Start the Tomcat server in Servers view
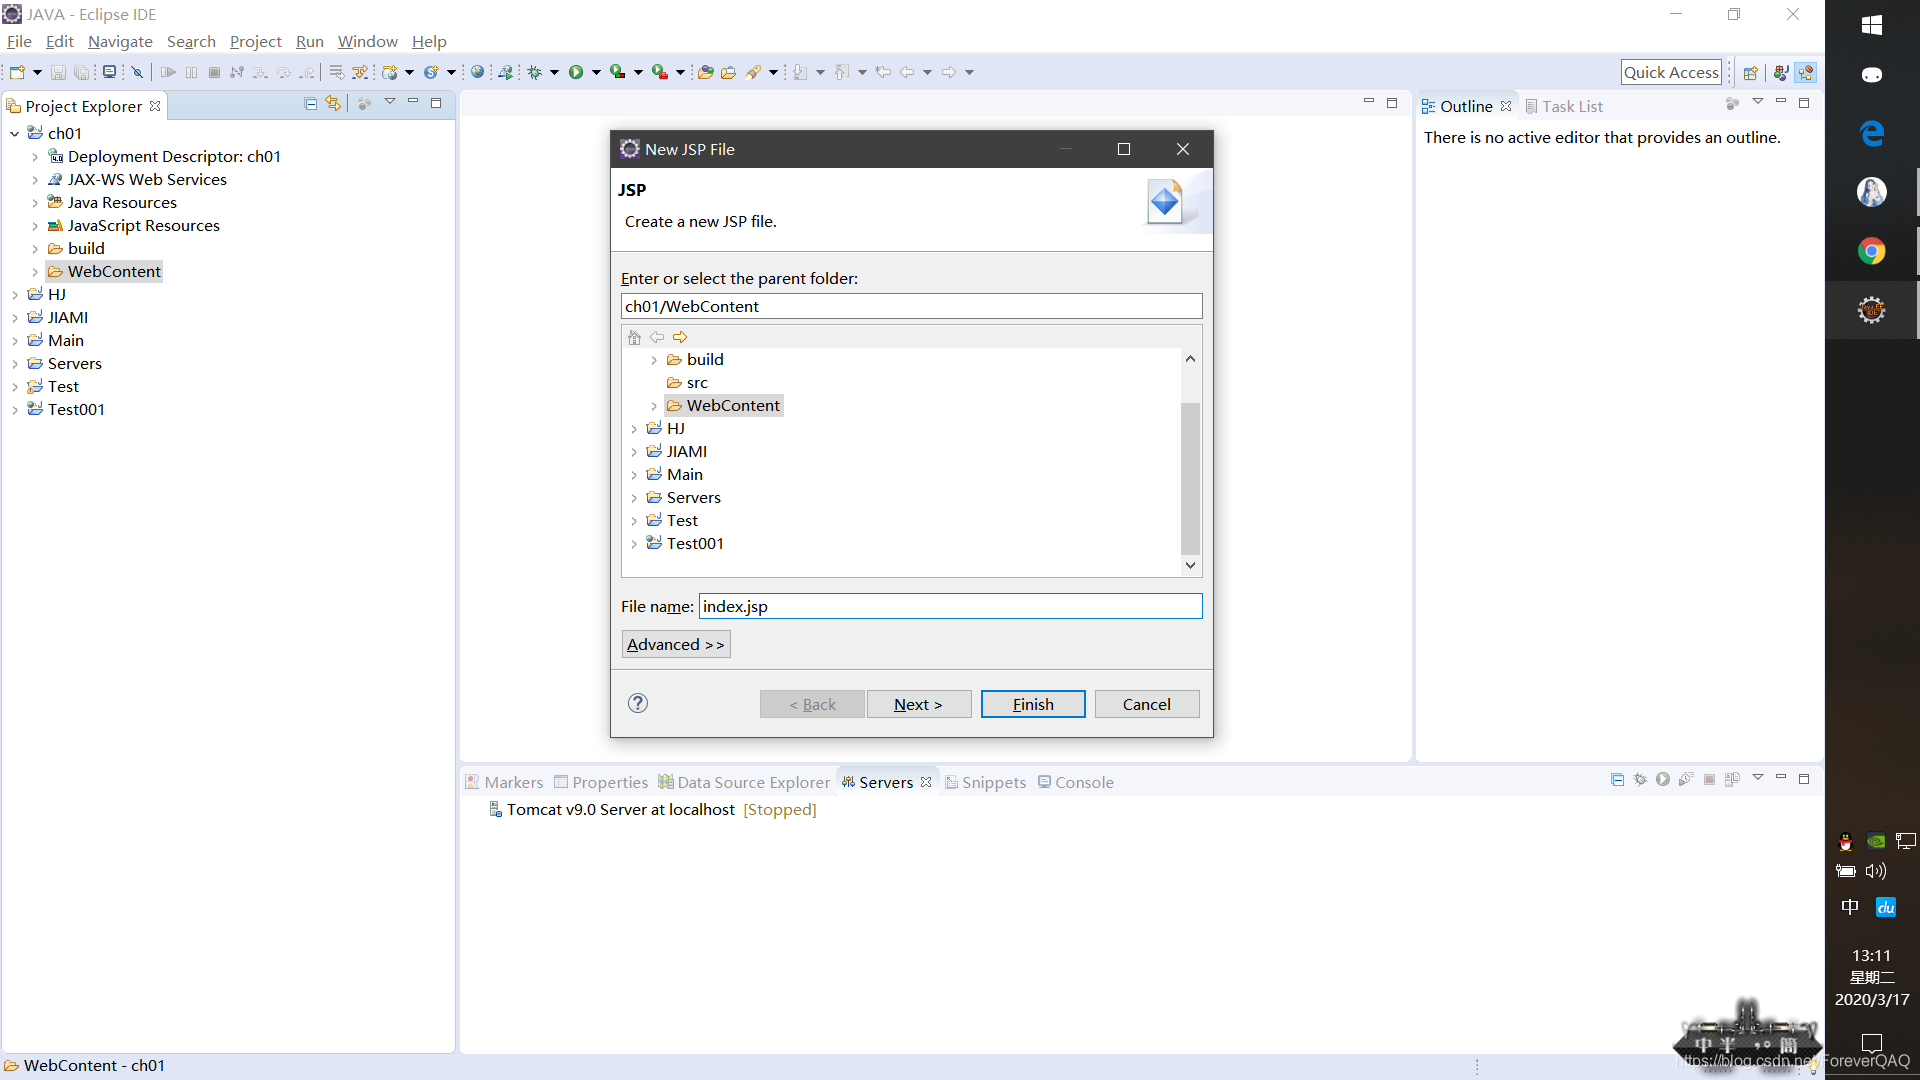This screenshot has width=1920, height=1080. (1662, 780)
